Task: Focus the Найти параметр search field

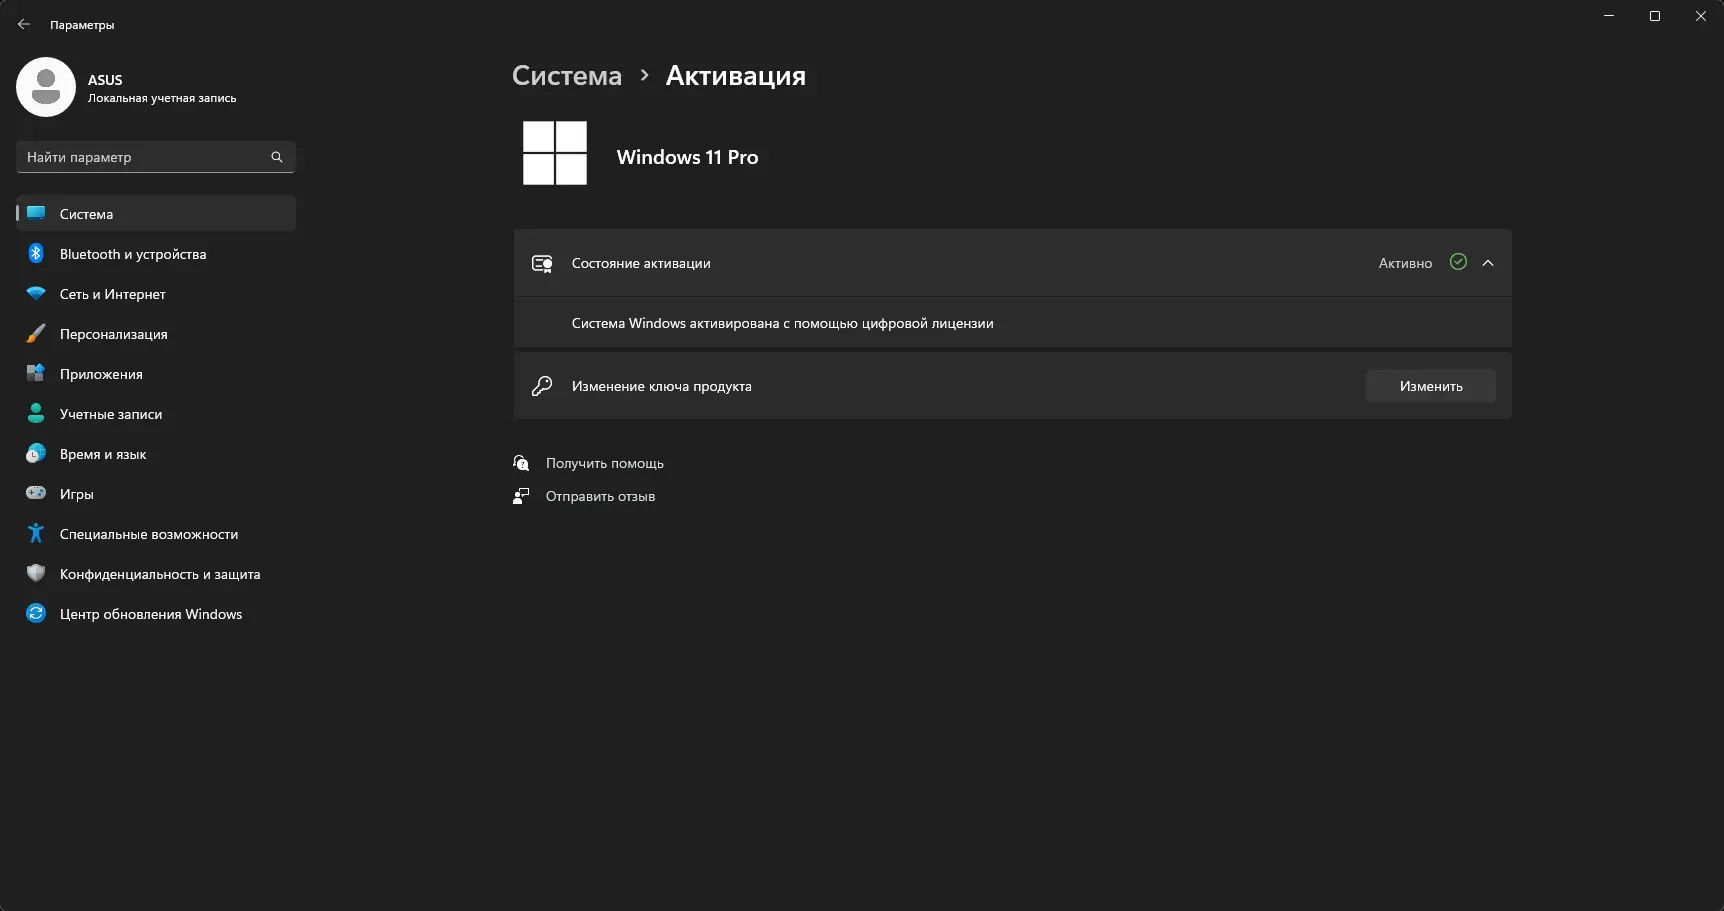Action: 145,157
